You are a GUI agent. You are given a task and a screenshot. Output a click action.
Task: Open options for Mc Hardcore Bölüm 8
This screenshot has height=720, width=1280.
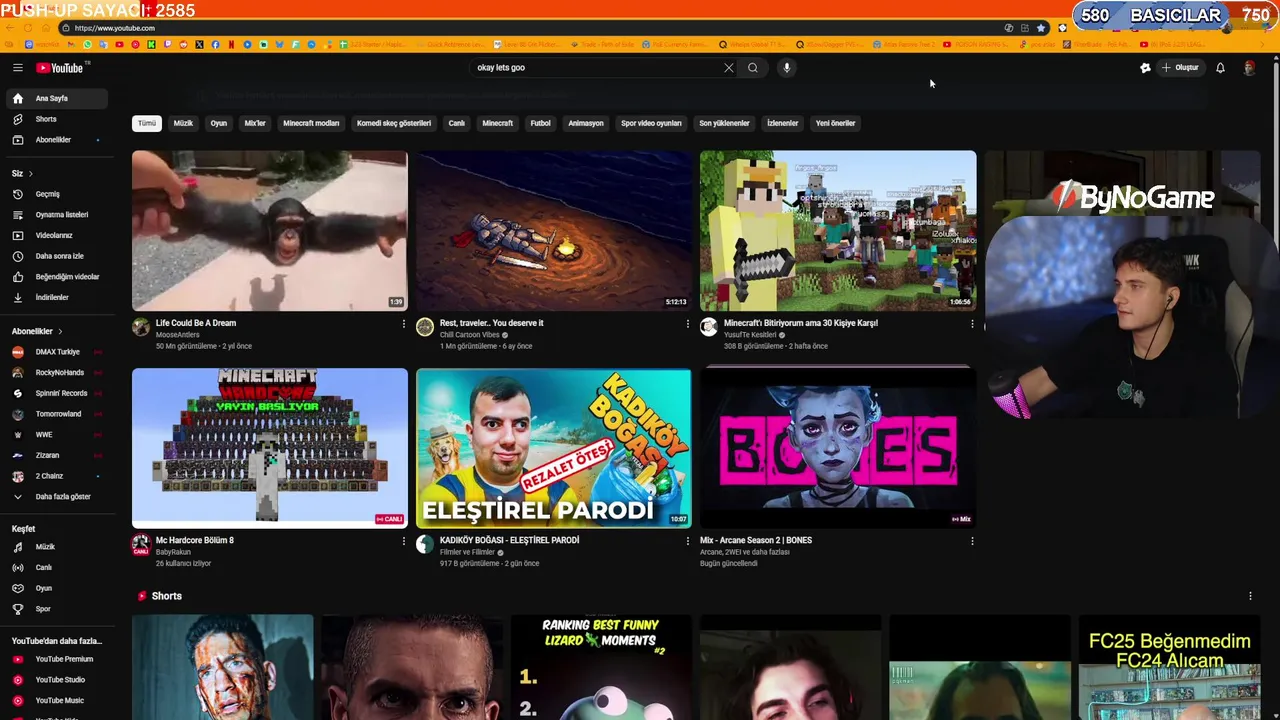404,541
